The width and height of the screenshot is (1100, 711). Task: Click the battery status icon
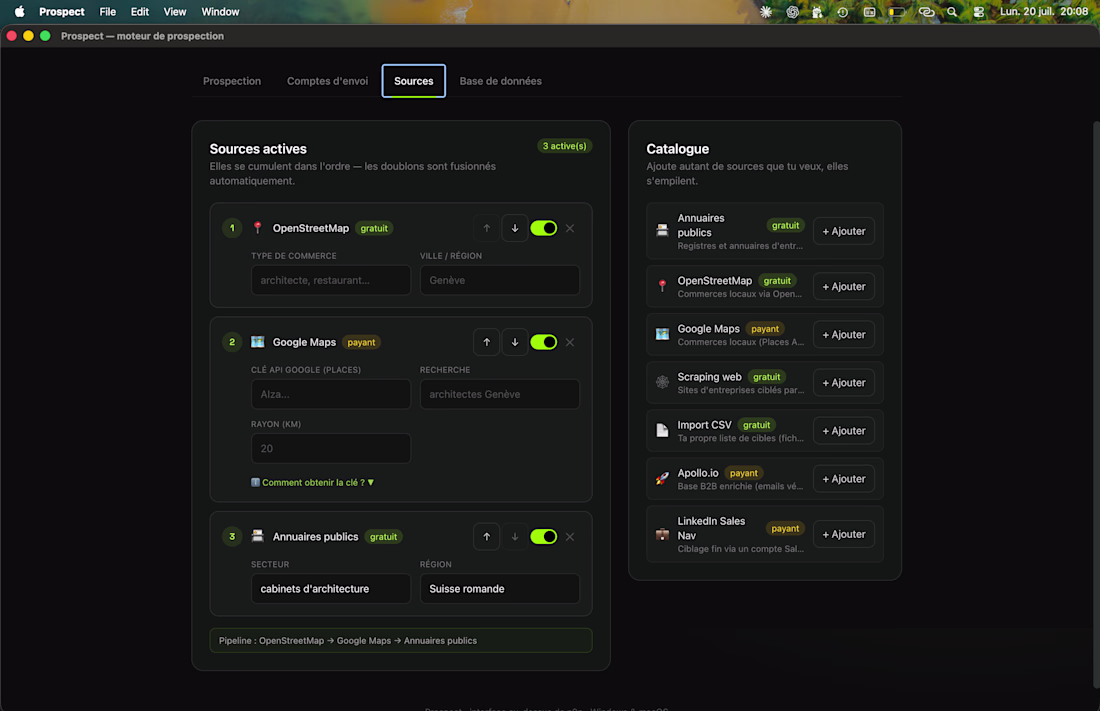[897, 12]
